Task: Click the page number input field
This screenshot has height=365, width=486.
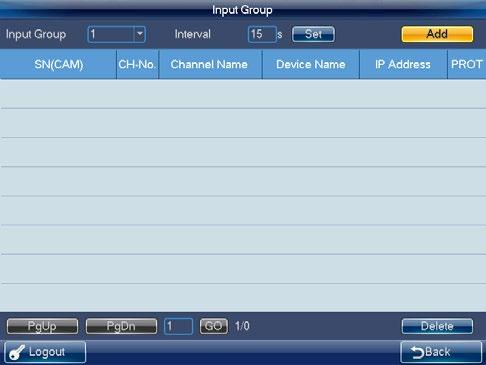Action: [x=178, y=326]
